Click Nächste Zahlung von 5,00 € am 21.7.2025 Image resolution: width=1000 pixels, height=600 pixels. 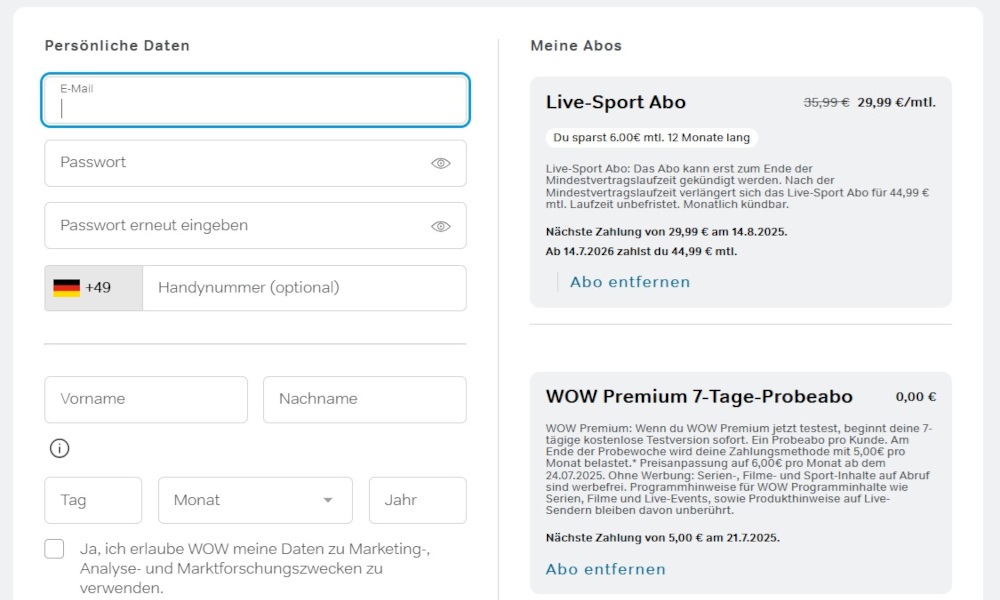click(x=663, y=538)
